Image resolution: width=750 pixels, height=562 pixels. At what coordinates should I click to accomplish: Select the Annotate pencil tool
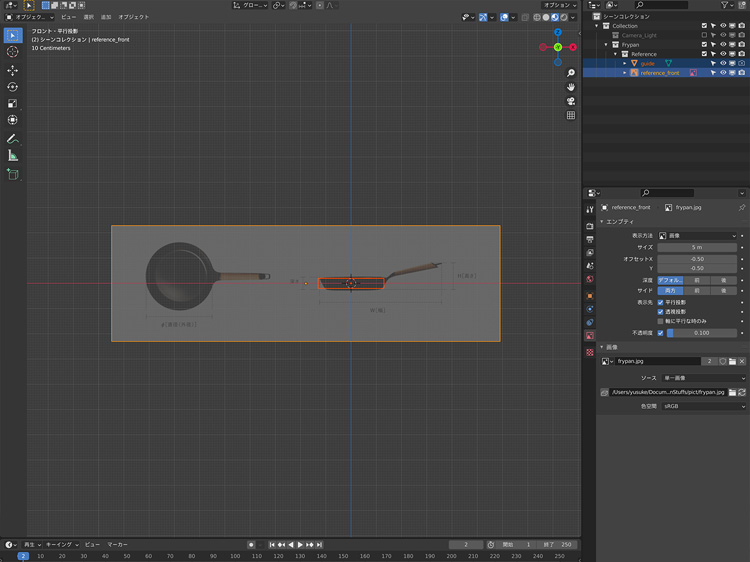click(x=13, y=138)
